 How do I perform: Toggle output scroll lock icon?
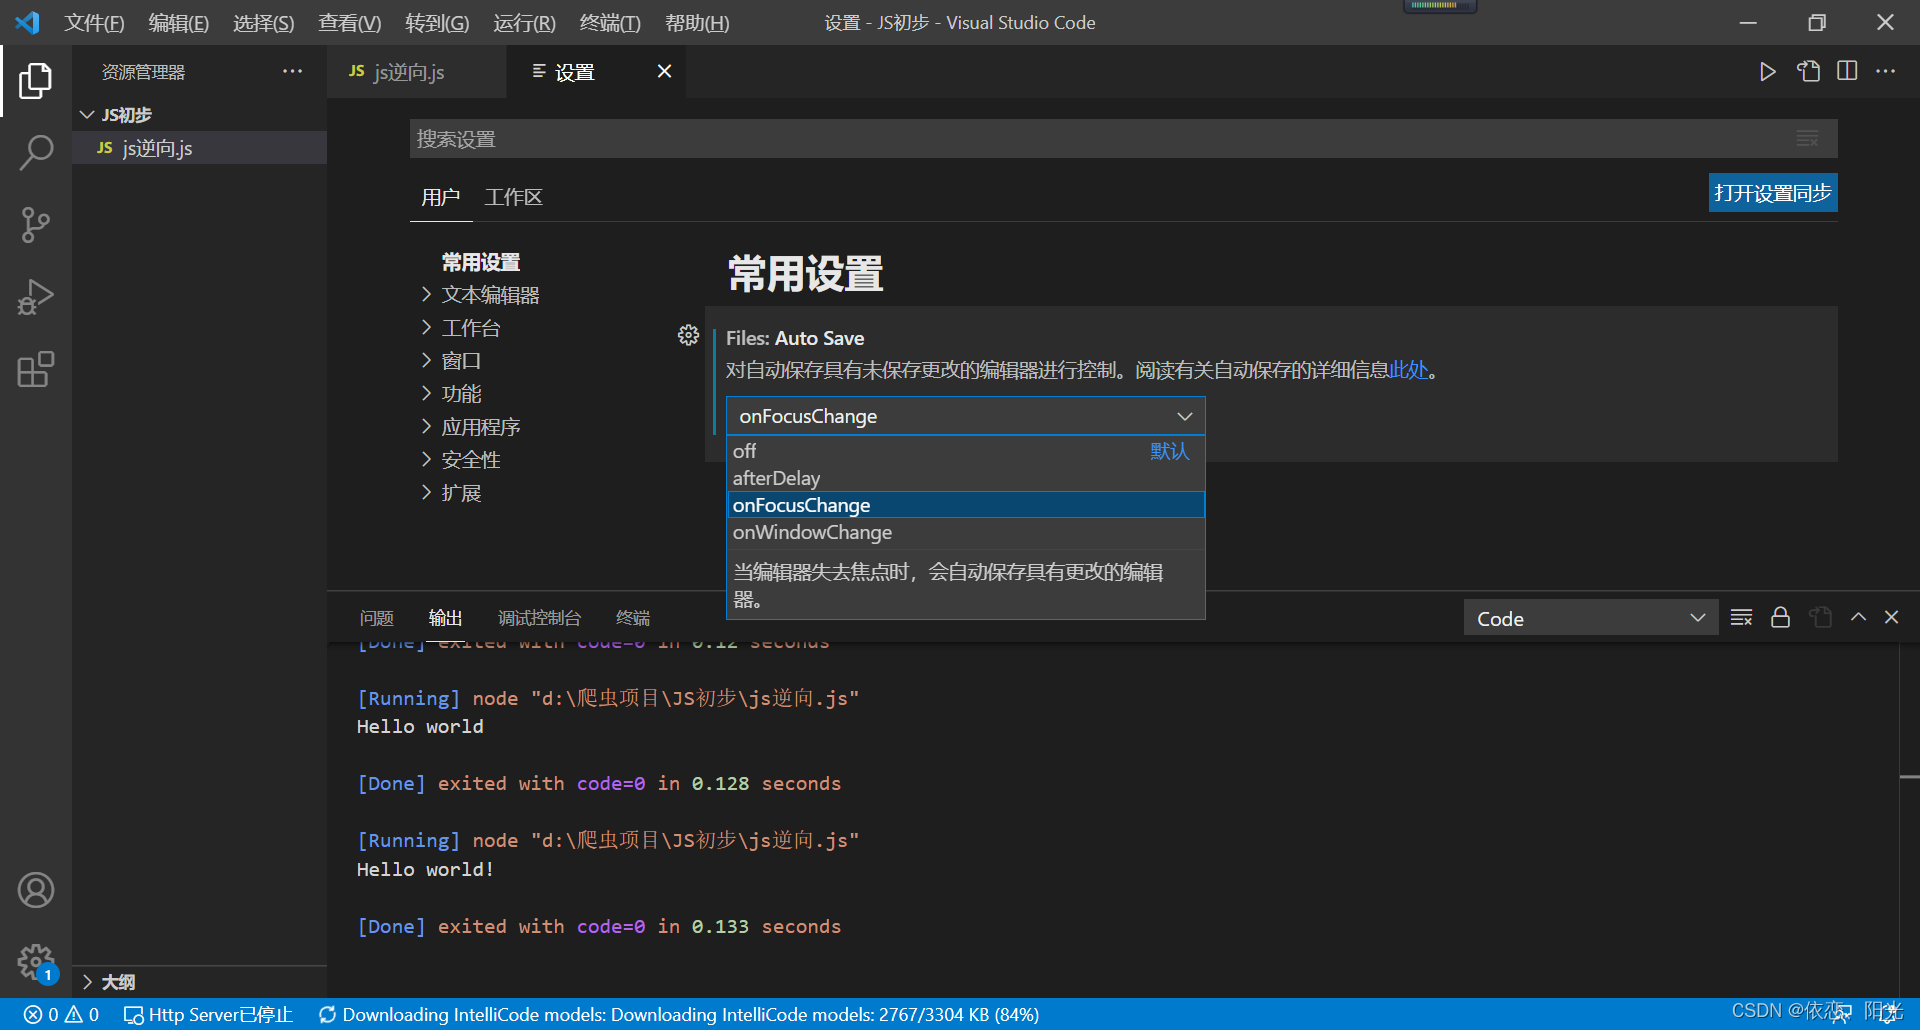point(1780,617)
